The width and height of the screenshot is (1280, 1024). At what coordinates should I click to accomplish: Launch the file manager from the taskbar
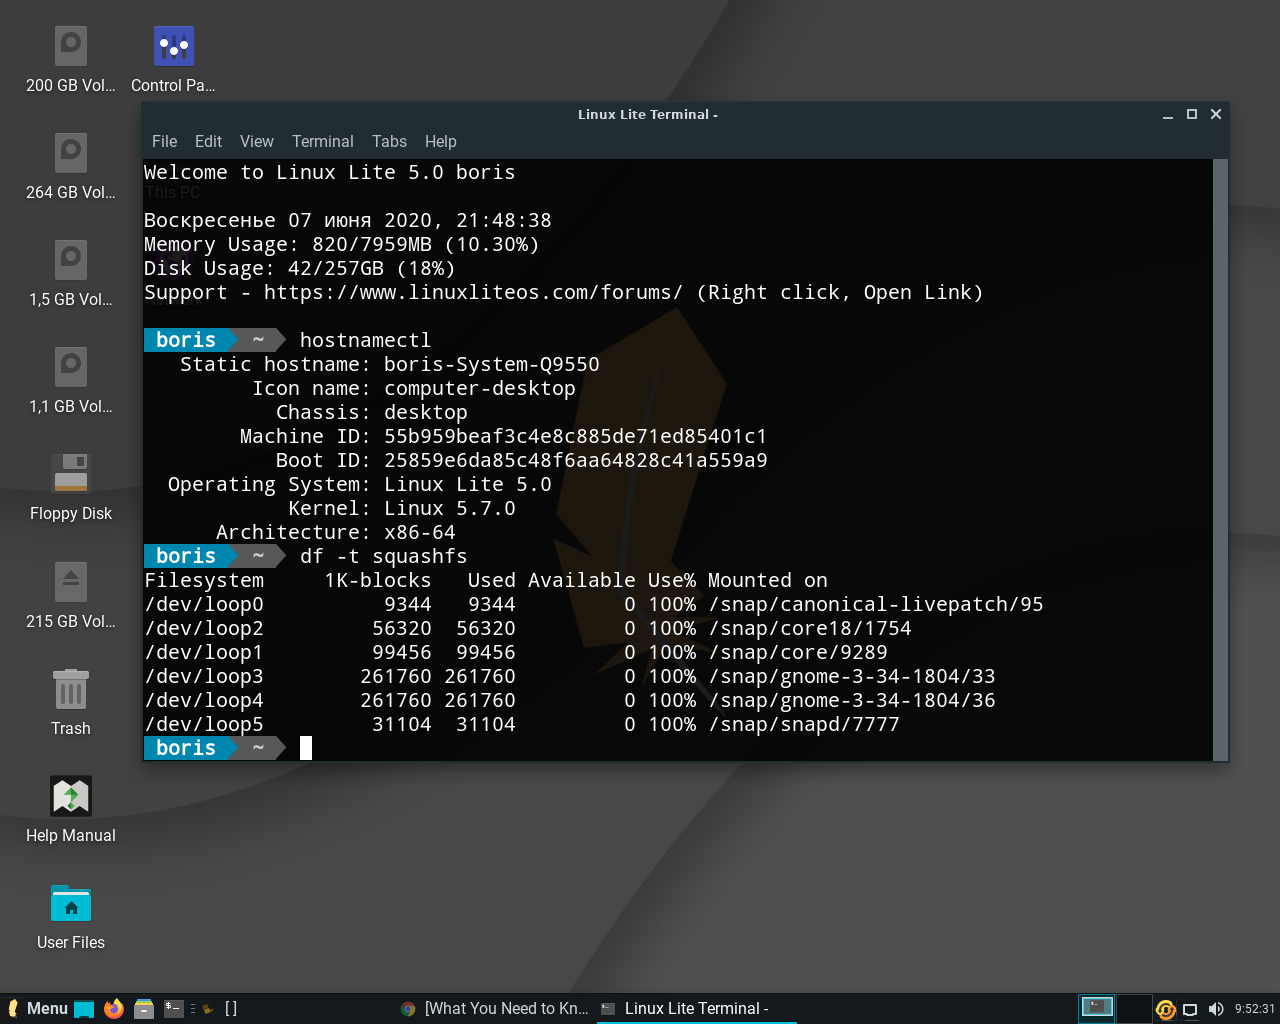pos(143,1008)
